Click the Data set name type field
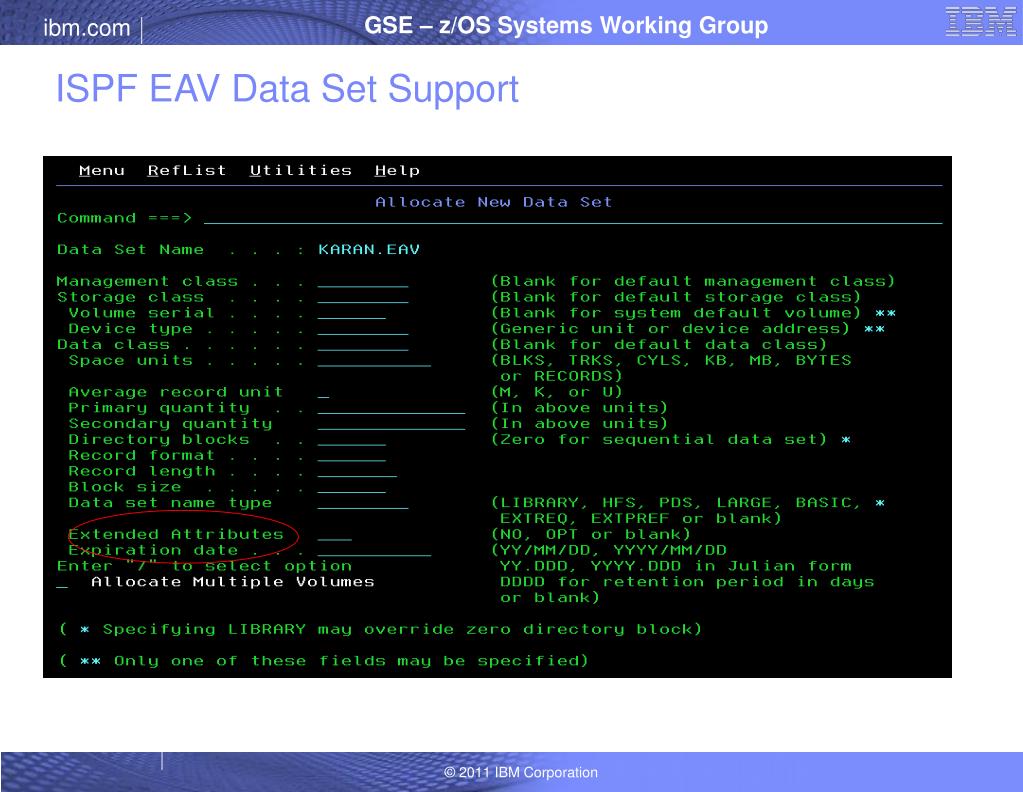 (363, 504)
